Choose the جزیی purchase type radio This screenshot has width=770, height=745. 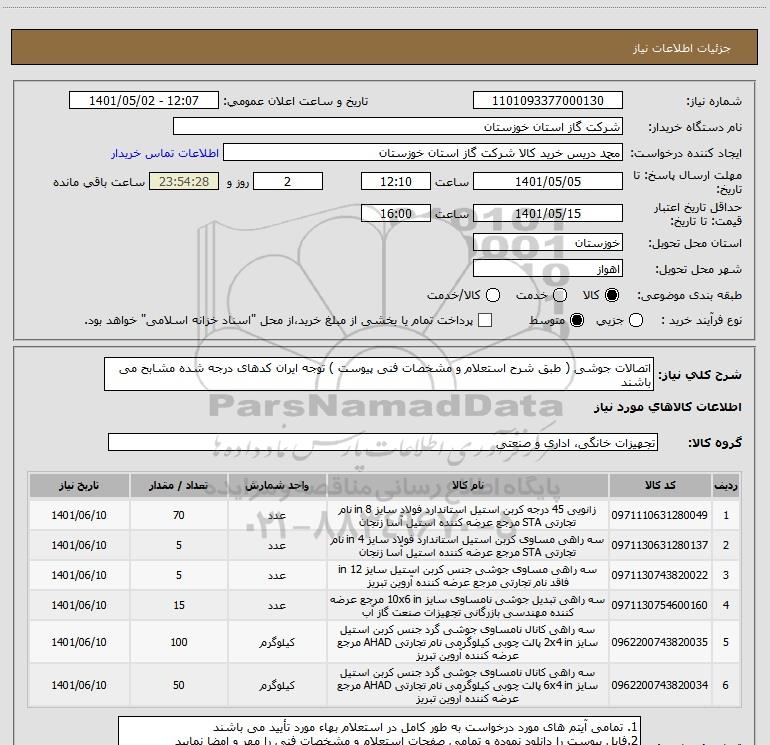[x=636, y=320]
